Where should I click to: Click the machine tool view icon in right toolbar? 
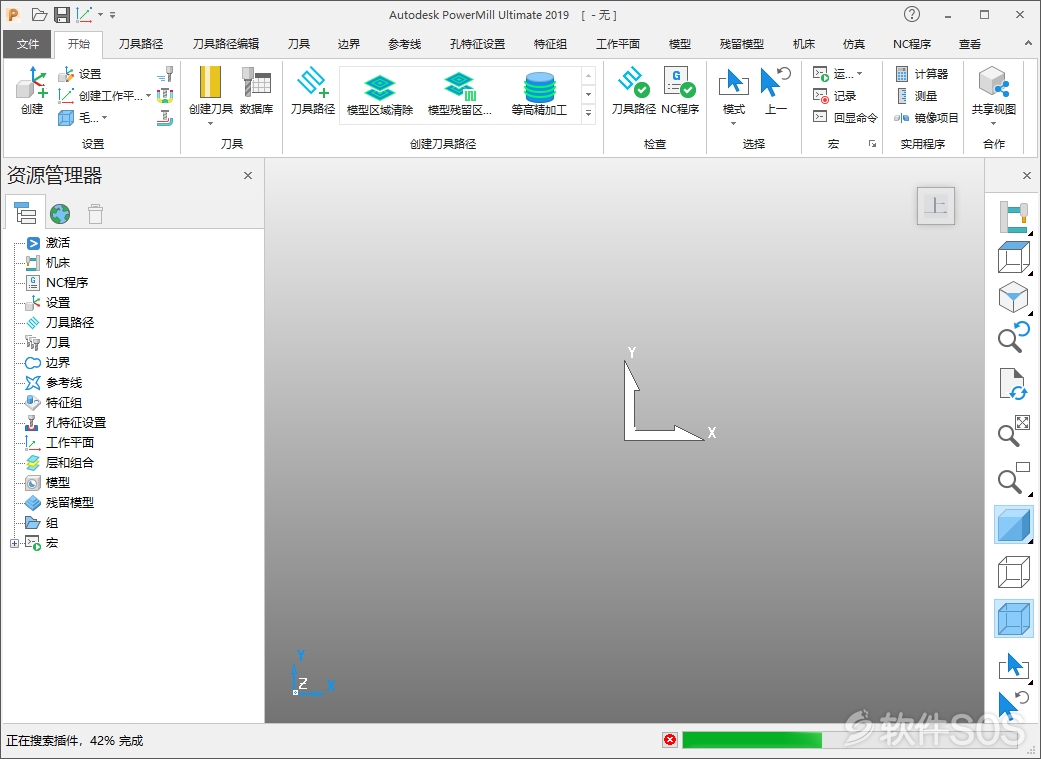(x=1014, y=216)
